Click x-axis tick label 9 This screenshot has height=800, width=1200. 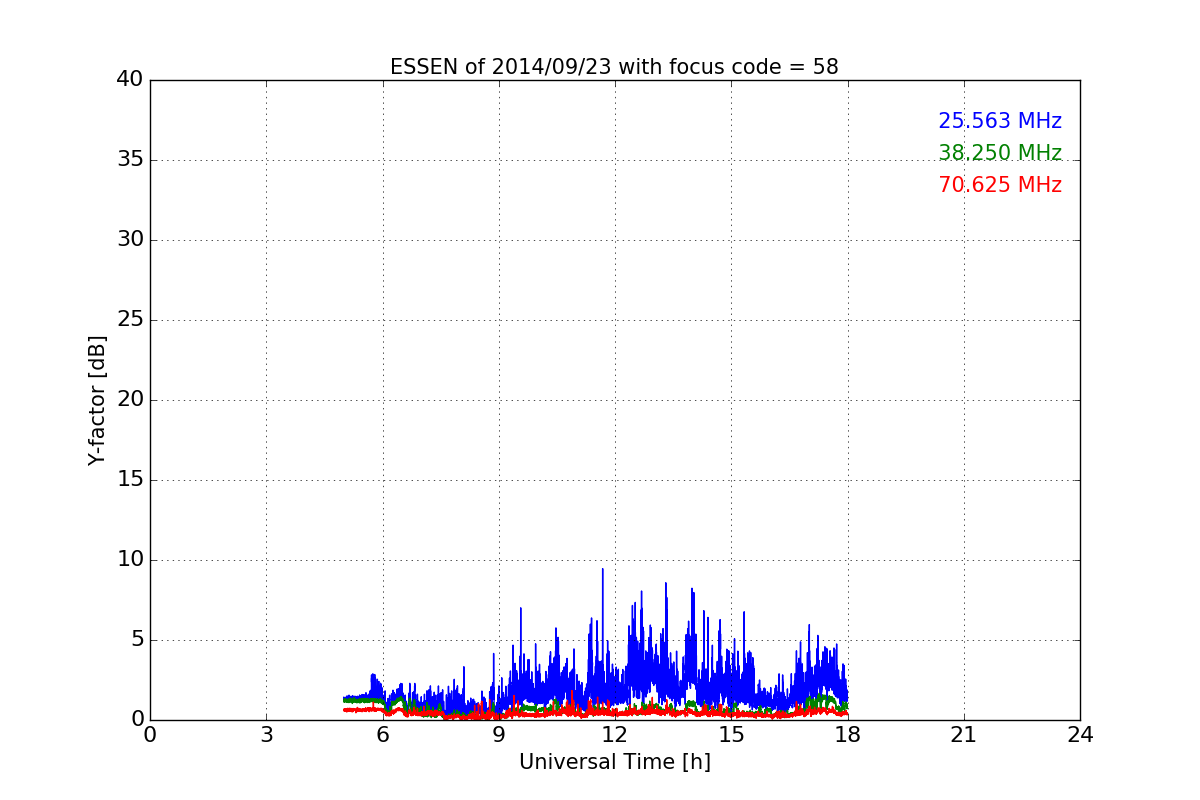[x=499, y=735]
